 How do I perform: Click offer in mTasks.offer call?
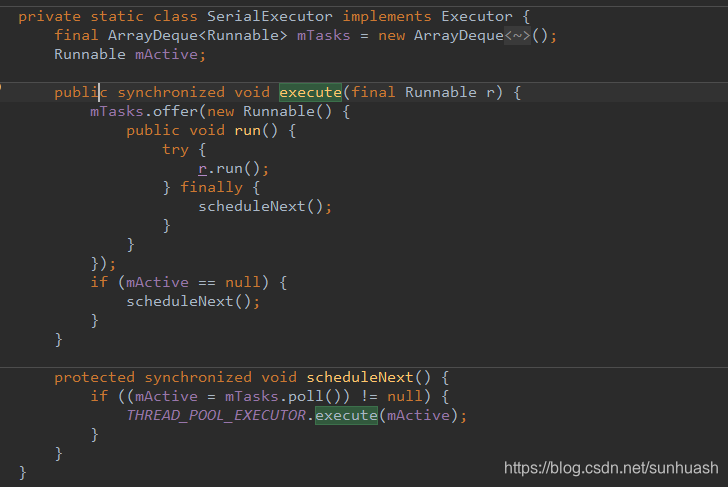[x=176, y=111]
